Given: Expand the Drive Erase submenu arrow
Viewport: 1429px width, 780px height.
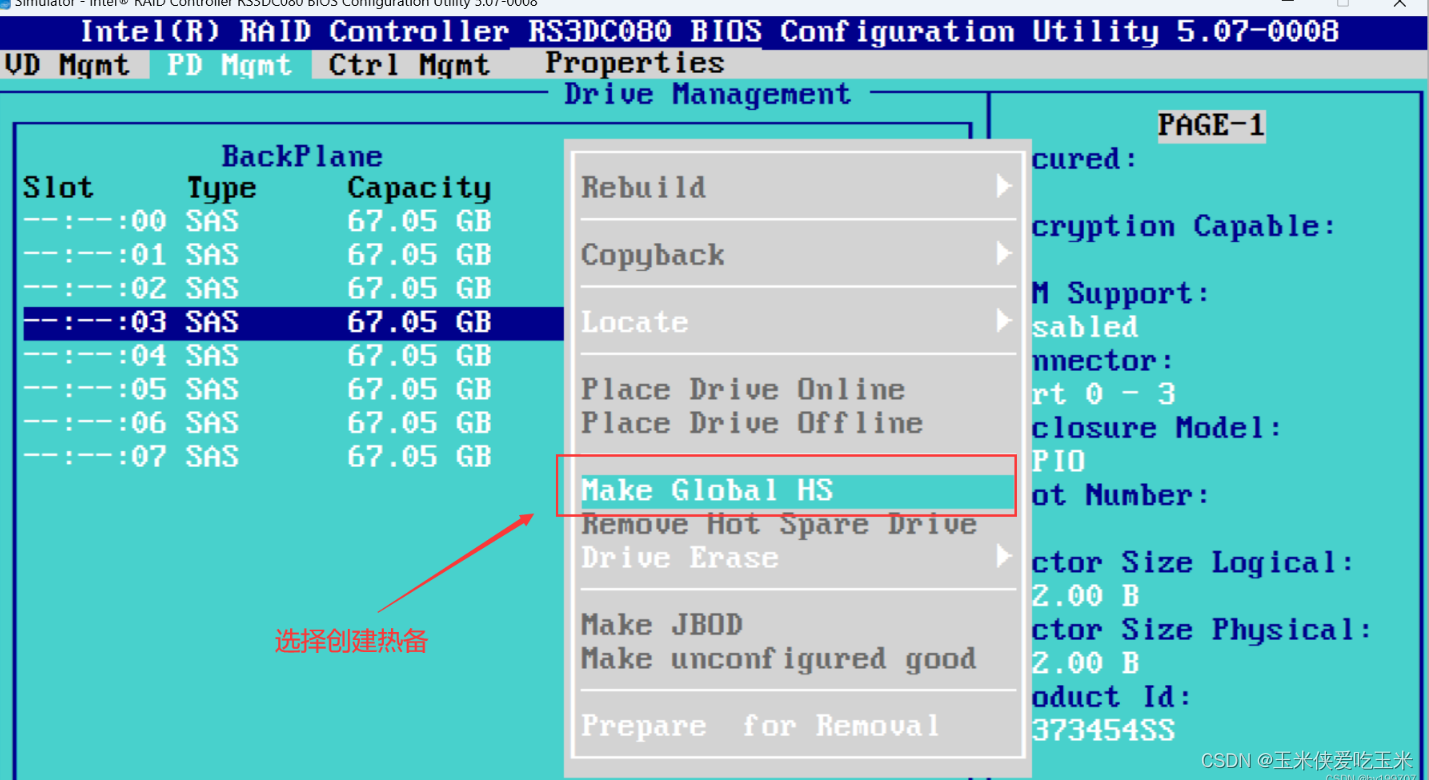Looking at the screenshot, I should point(1004,556).
